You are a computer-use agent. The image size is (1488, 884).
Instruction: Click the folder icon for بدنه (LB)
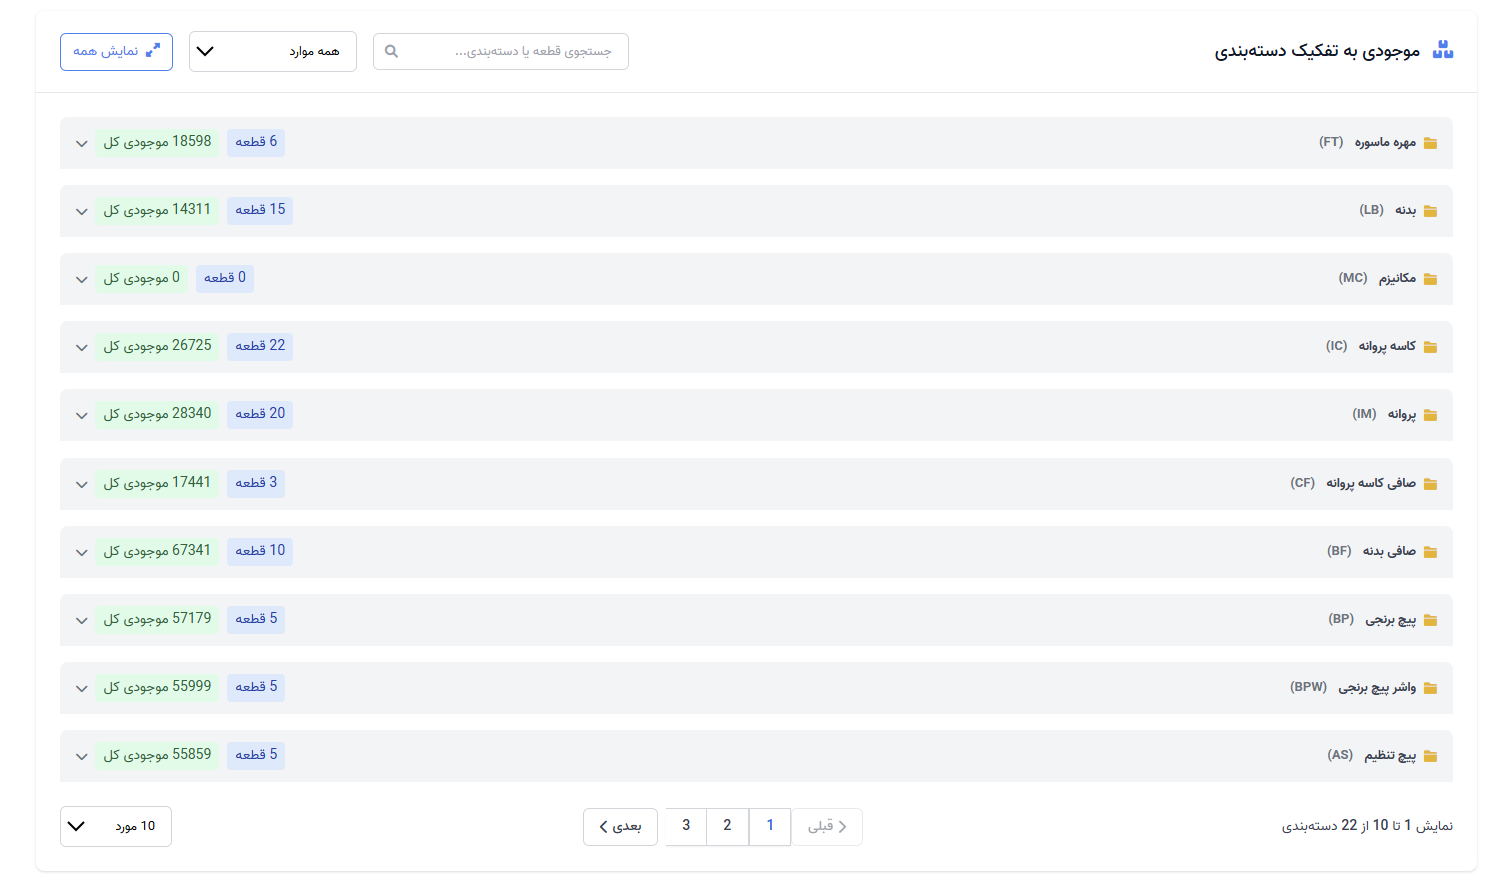(x=1430, y=211)
